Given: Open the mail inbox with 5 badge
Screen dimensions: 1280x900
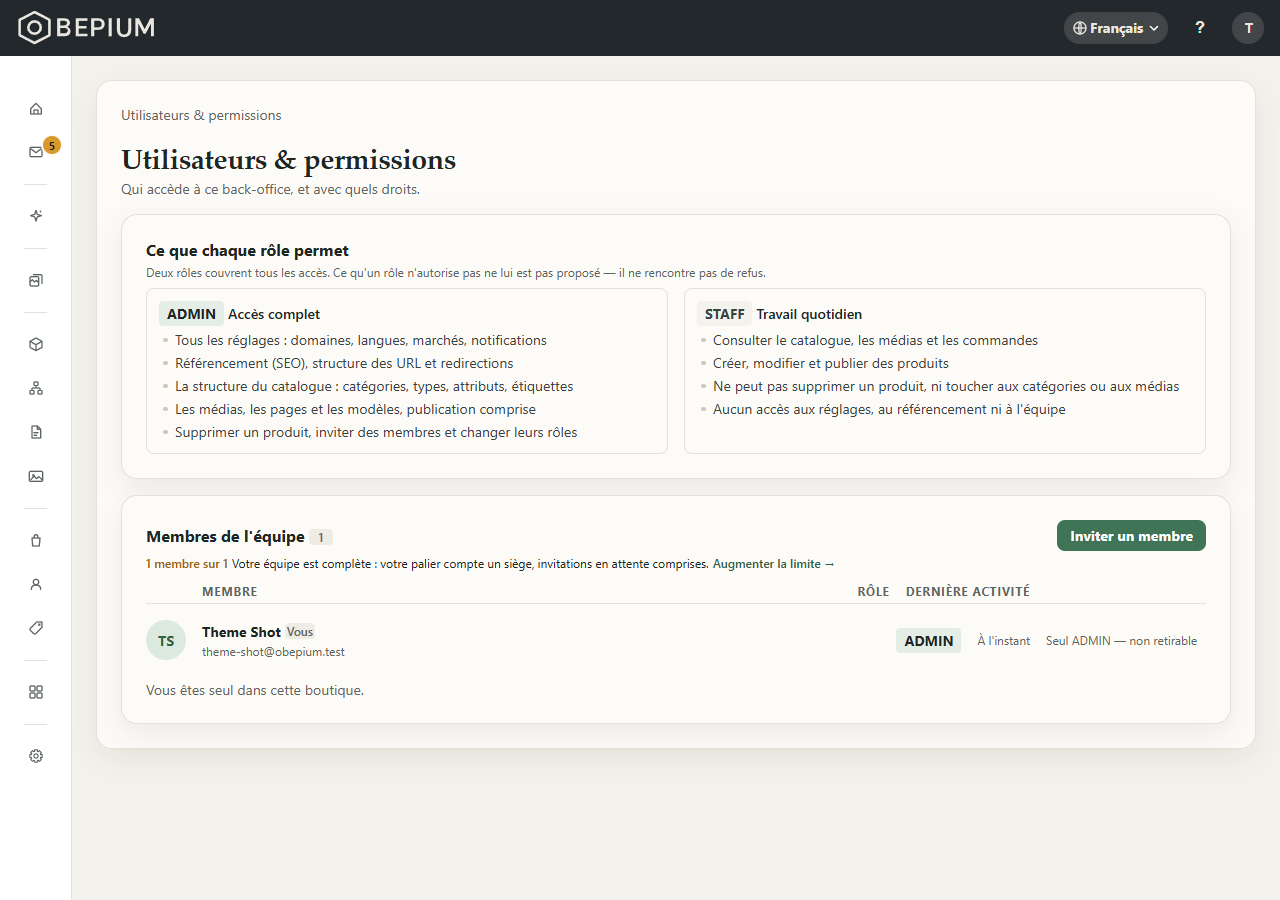Looking at the screenshot, I should click(36, 152).
